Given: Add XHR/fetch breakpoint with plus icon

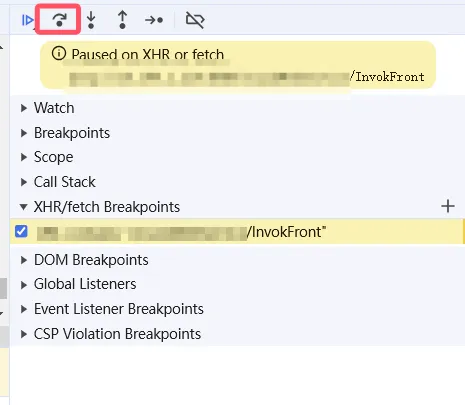Looking at the screenshot, I should (x=448, y=206).
